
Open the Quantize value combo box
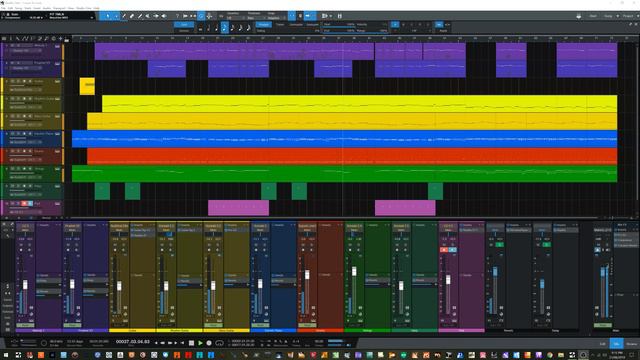pos(236,18)
